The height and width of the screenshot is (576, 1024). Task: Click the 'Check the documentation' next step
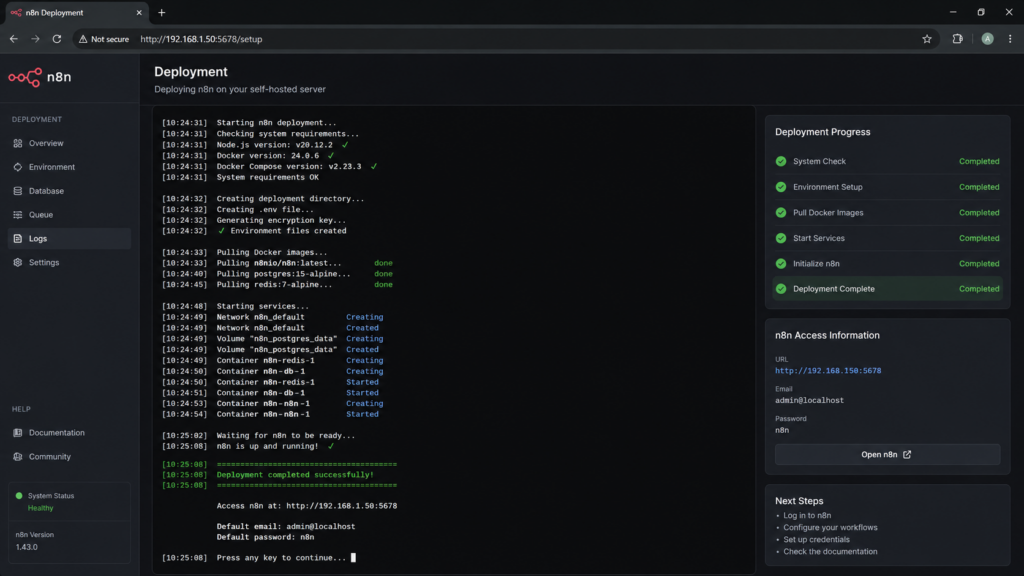click(830, 552)
